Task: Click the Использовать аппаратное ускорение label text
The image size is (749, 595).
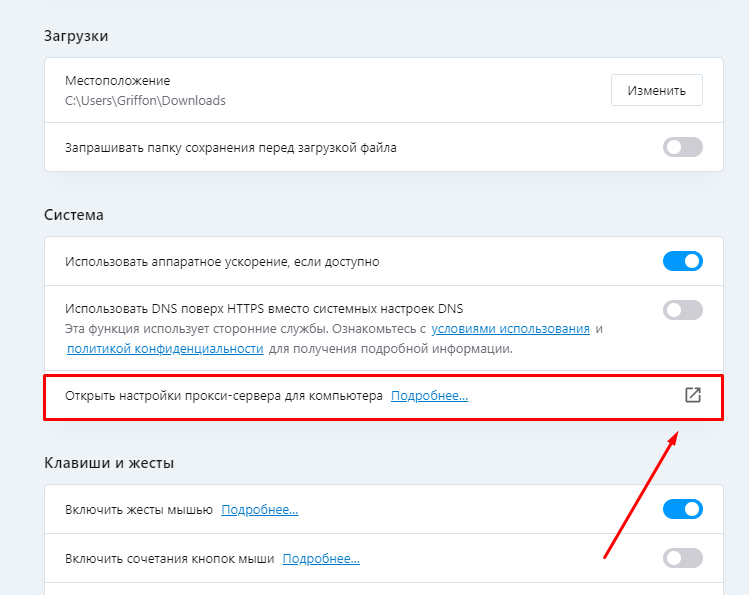Action: tap(222, 261)
